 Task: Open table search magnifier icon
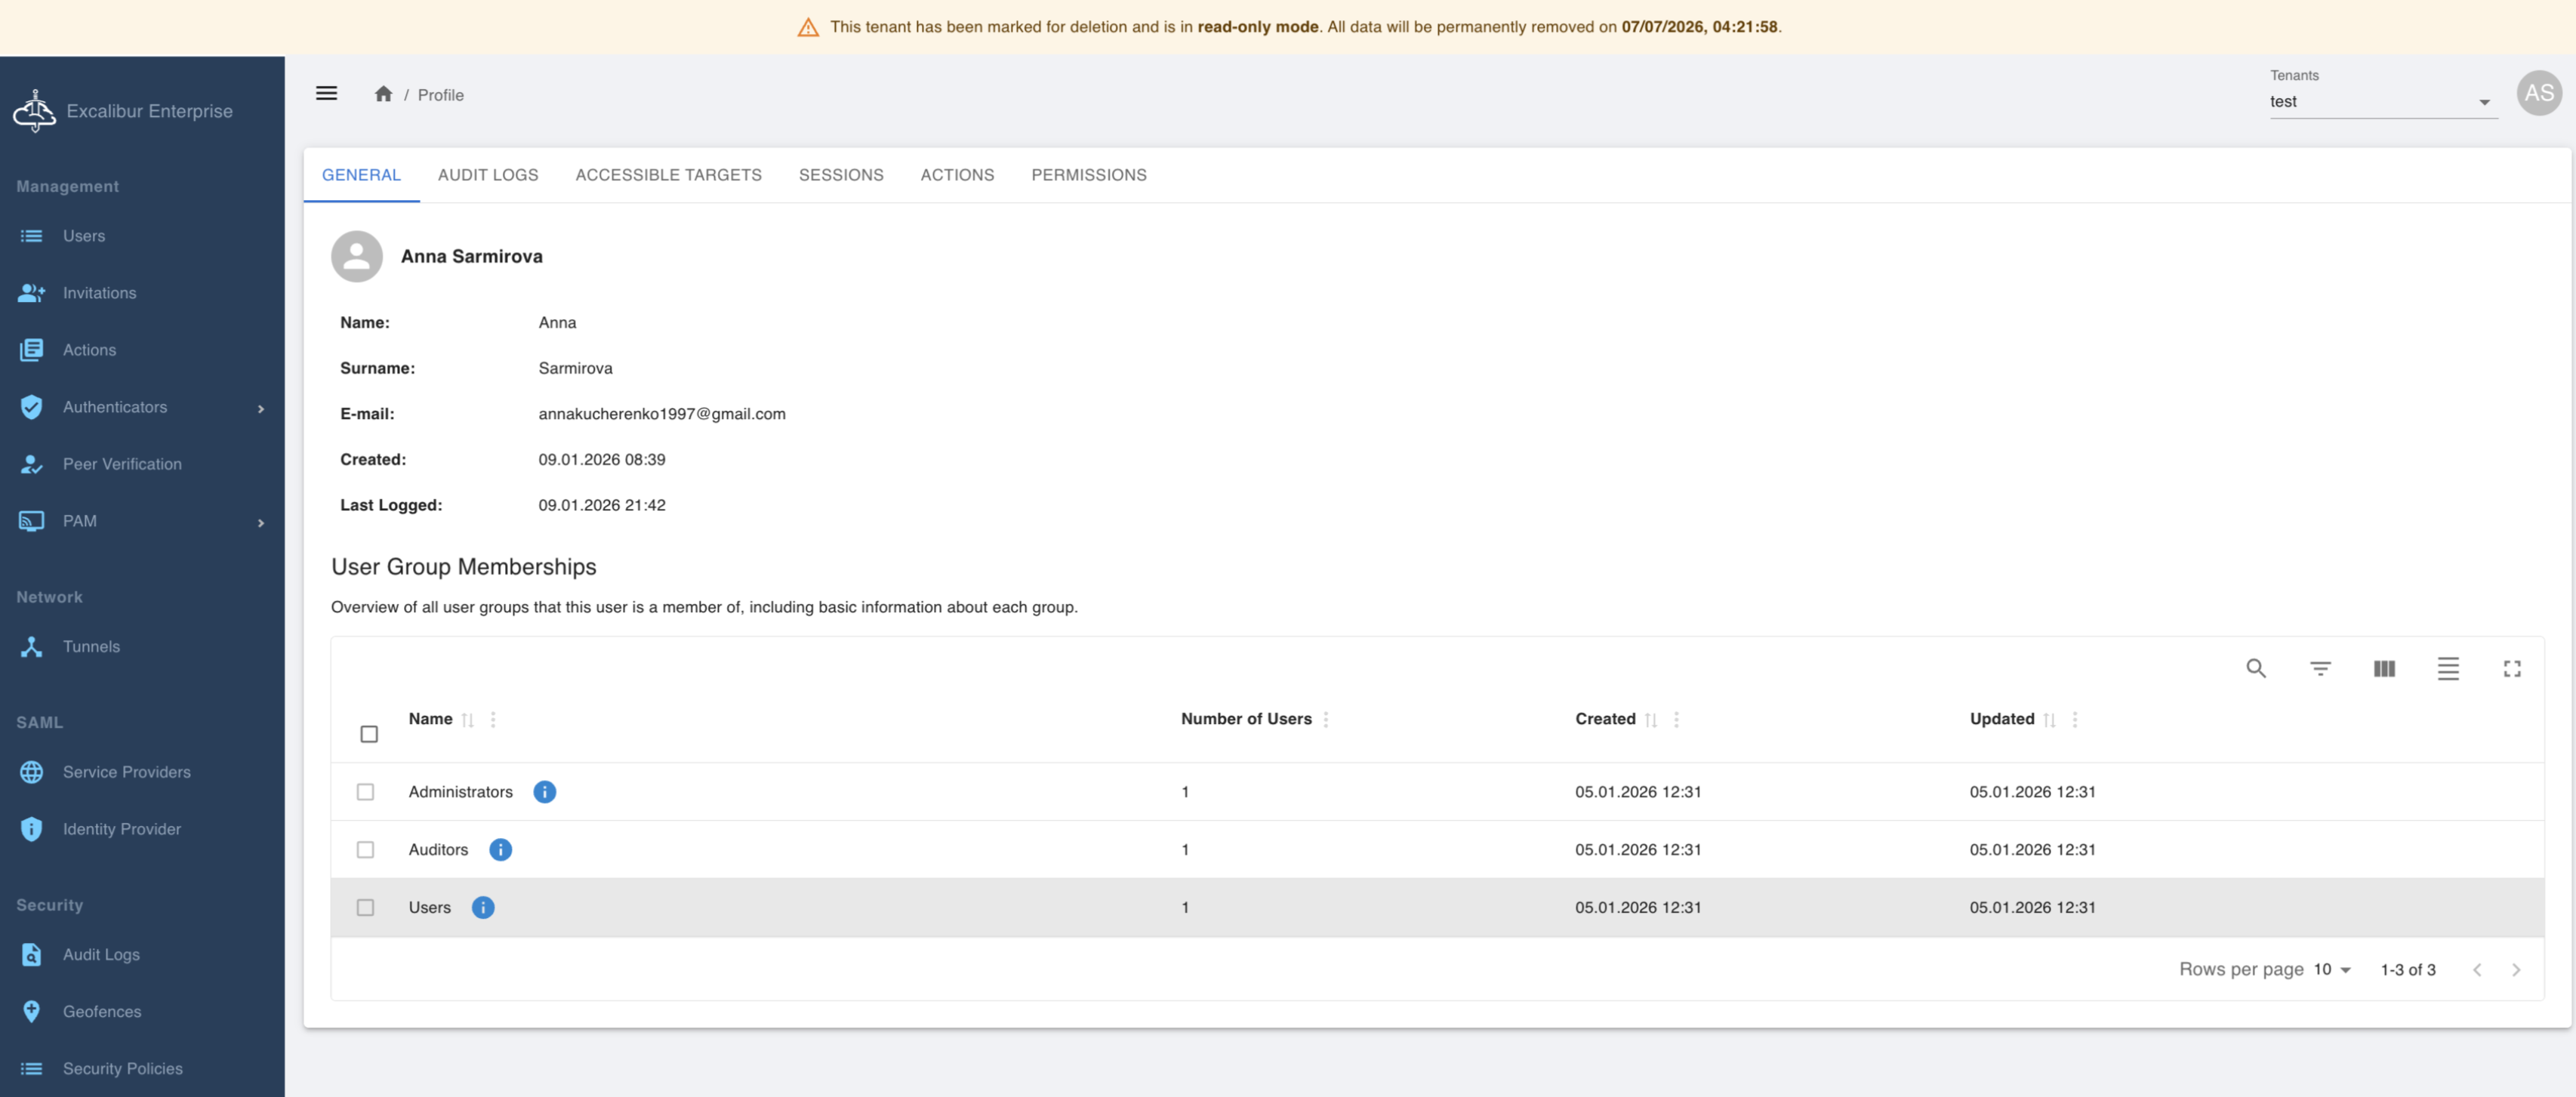[x=2255, y=668]
